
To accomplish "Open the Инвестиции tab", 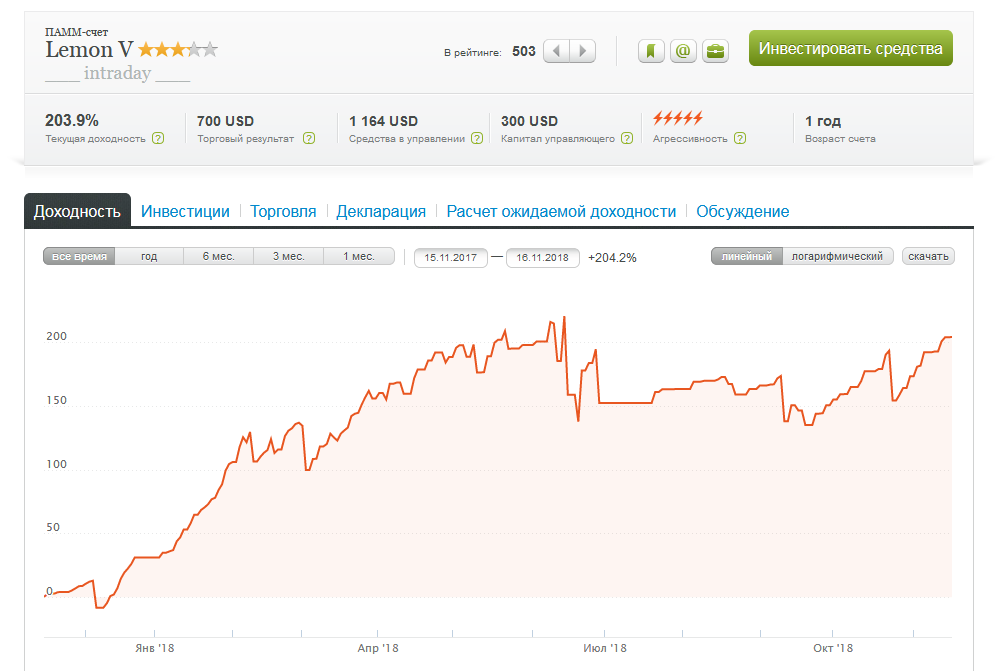I will pyautogui.click(x=185, y=211).
